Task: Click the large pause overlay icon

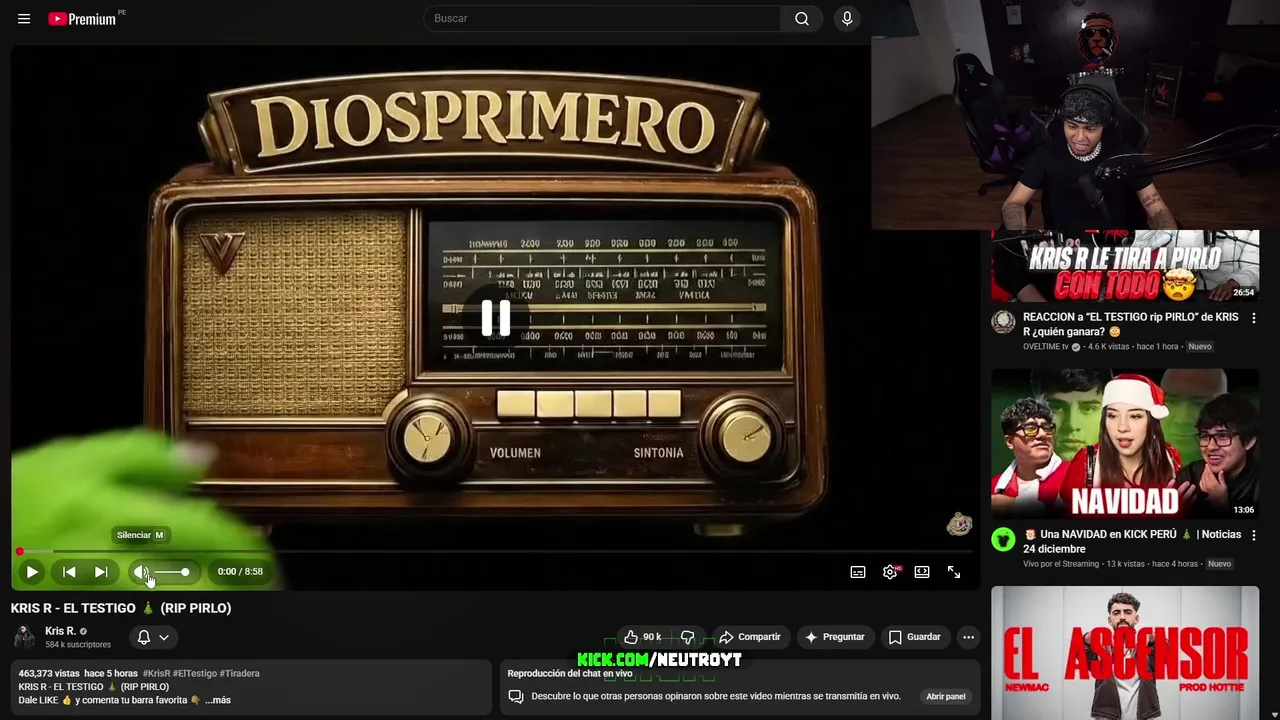Action: (496, 318)
